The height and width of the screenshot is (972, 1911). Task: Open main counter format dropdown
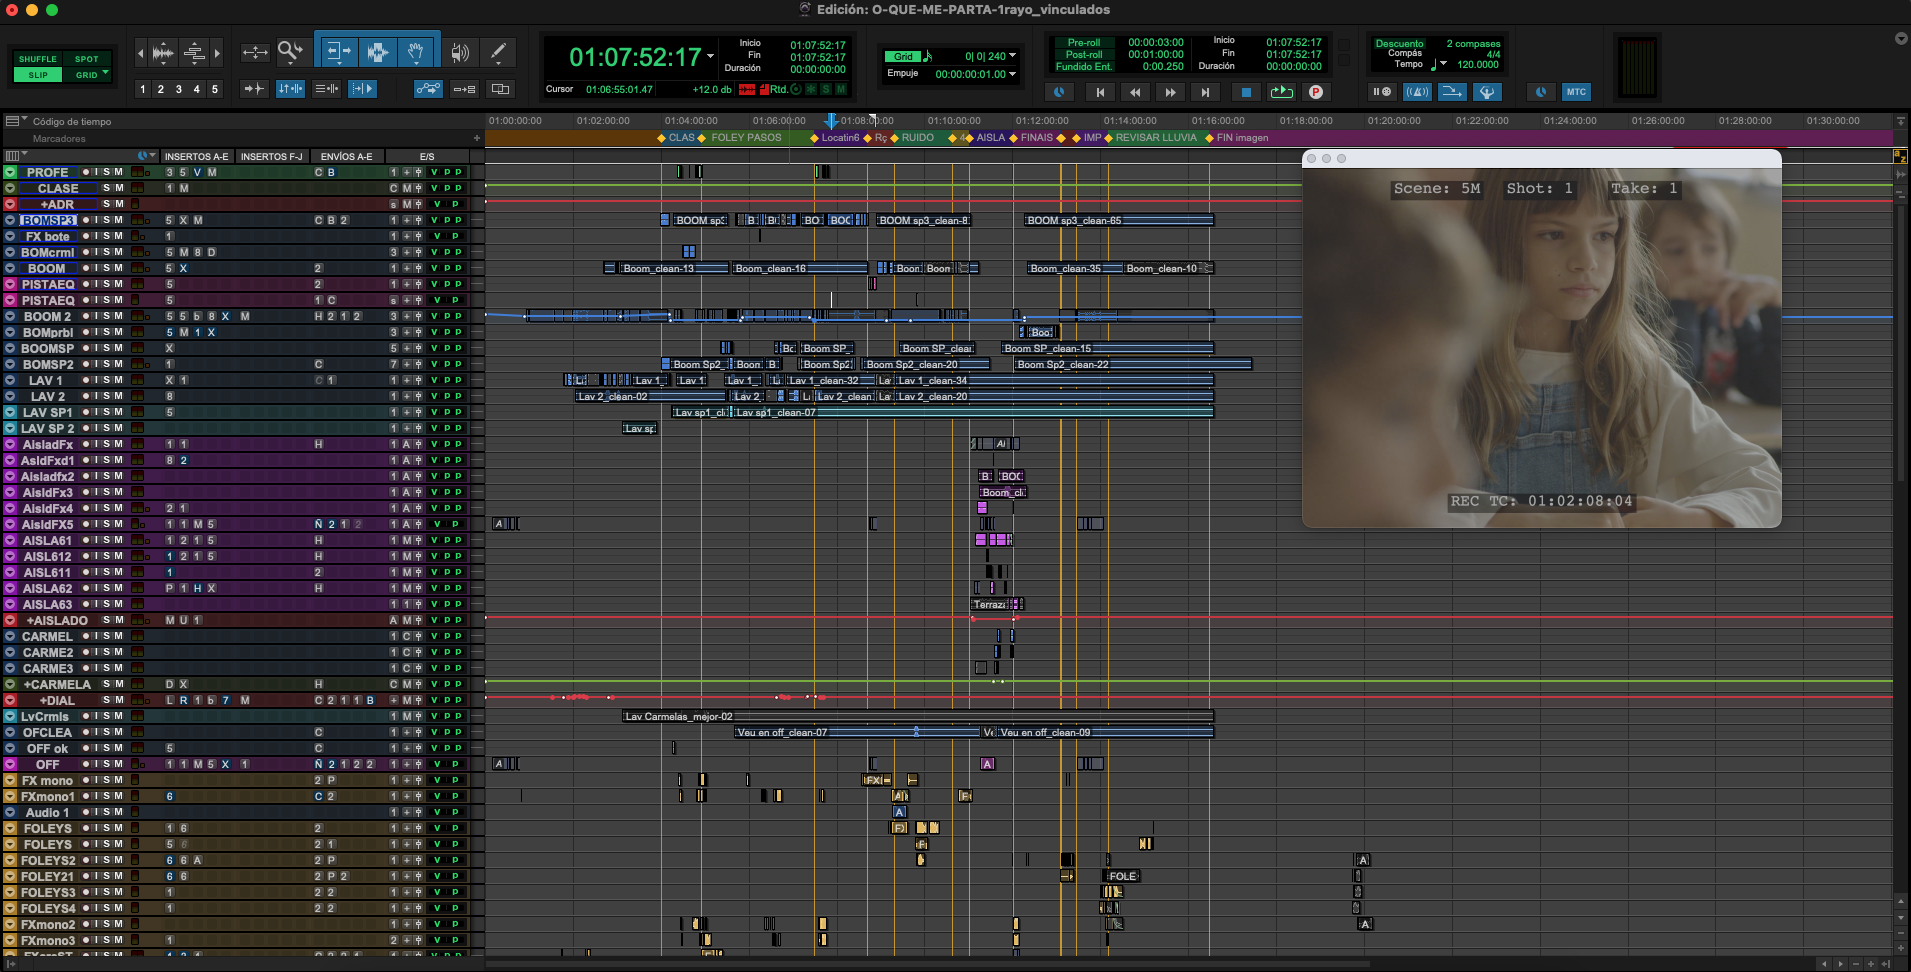point(711,56)
